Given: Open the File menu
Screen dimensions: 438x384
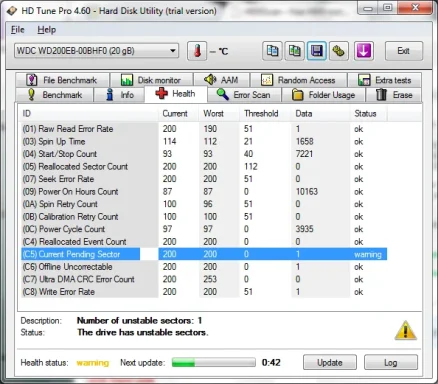Looking at the screenshot, I should (x=17, y=30).
